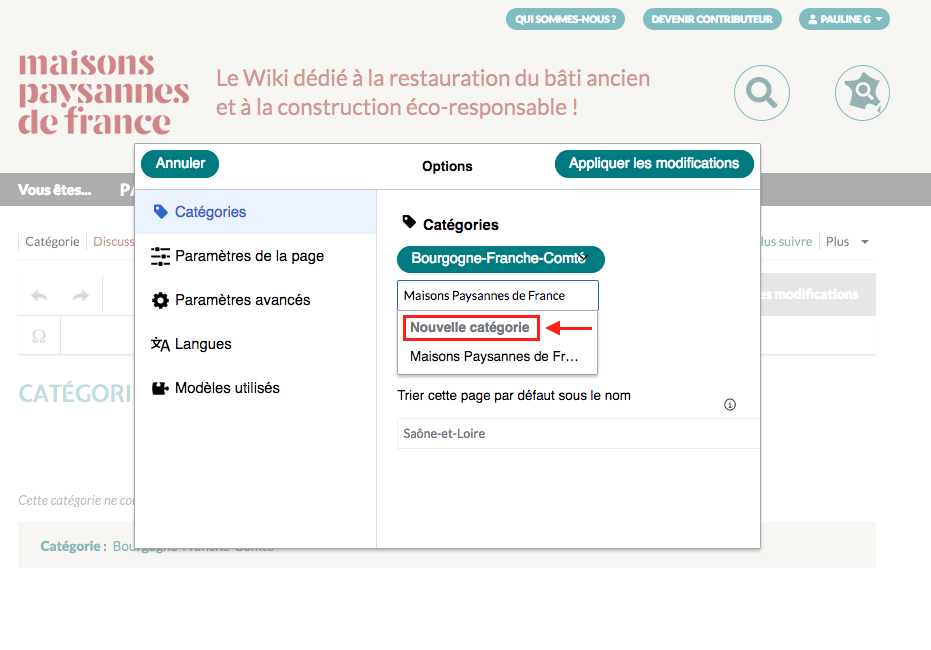The image size is (931, 650).
Task: Click the Redo arrow in editor toolbar
Action: 81,295
